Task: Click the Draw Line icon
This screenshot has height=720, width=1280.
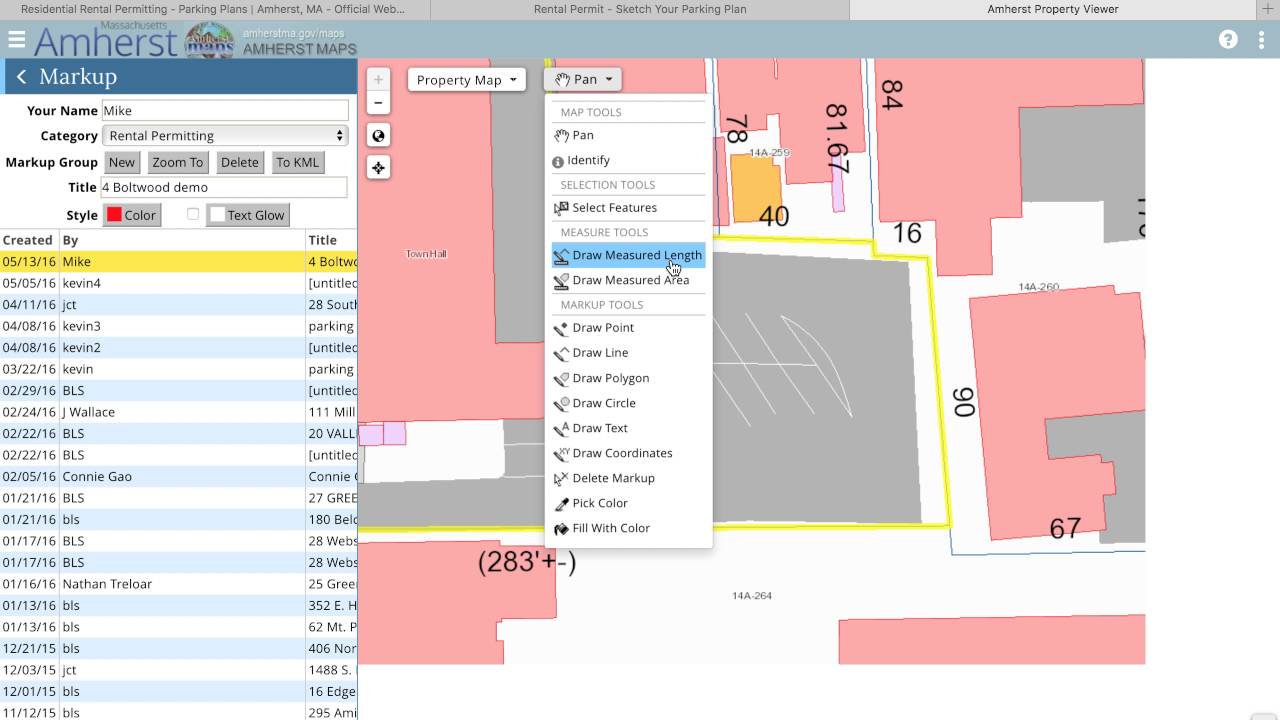Action: (561, 353)
